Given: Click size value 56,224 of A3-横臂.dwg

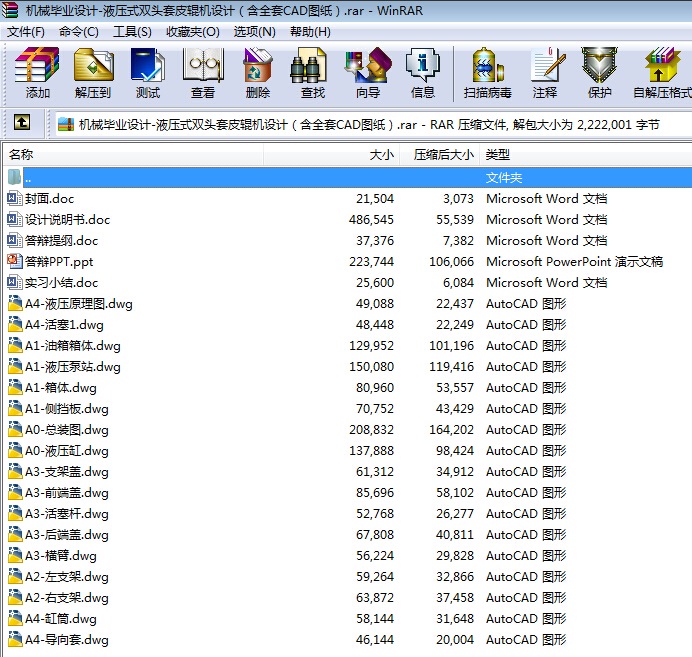Looking at the screenshot, I should click(x=375, y=556).
